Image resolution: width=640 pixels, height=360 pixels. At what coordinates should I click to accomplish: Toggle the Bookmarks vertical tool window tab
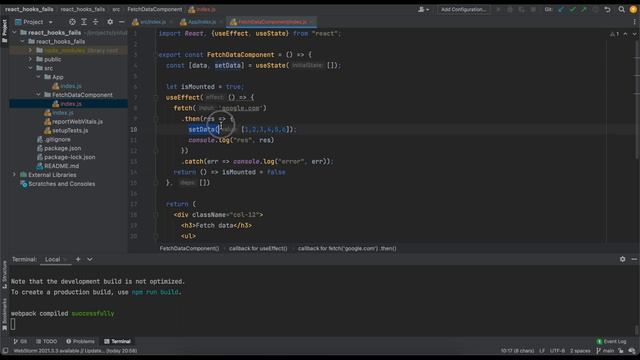4,314
